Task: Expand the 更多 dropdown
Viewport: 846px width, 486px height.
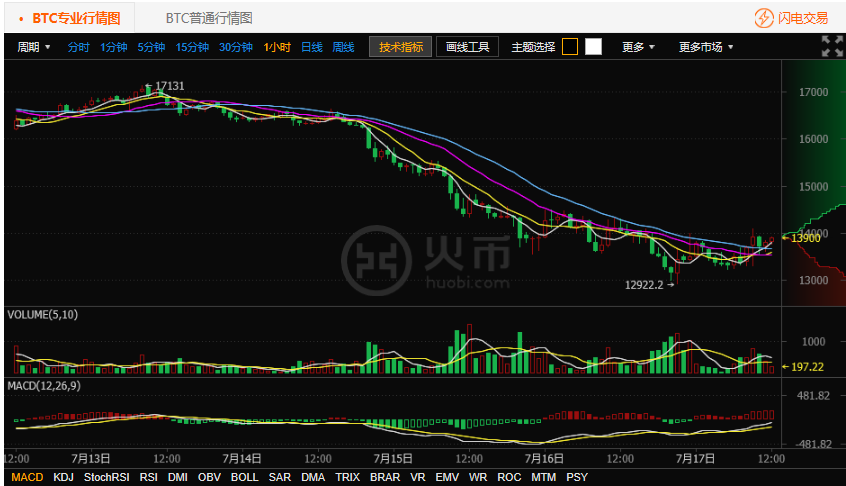Action: click(638, 47)
